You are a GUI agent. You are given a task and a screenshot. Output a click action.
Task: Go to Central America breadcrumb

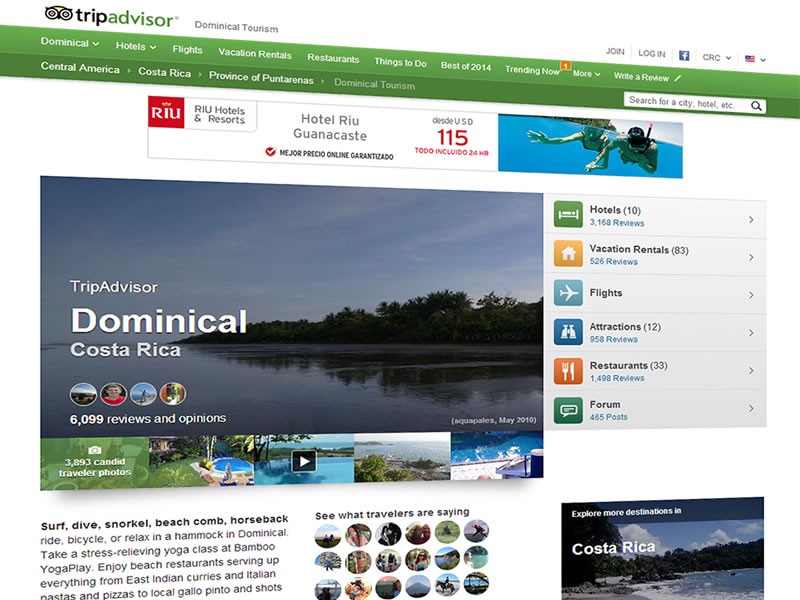[80, 67]
